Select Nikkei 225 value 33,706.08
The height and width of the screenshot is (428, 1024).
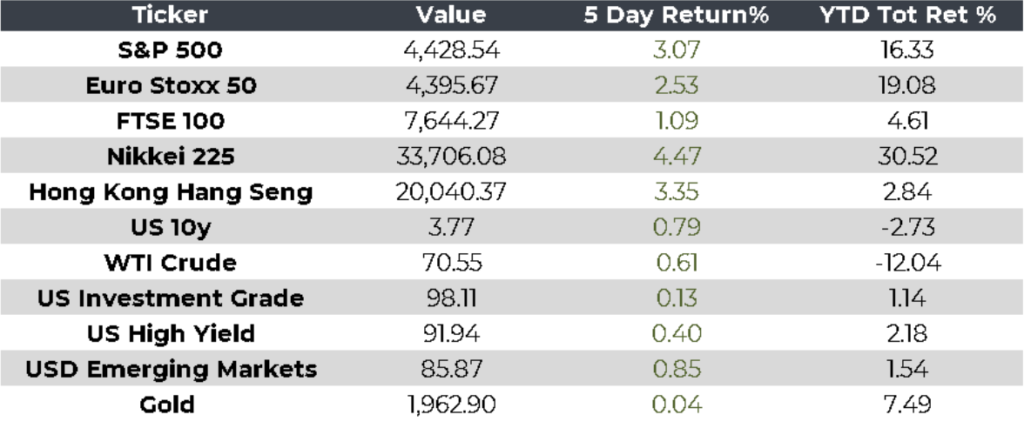click(x=450, y=156)
